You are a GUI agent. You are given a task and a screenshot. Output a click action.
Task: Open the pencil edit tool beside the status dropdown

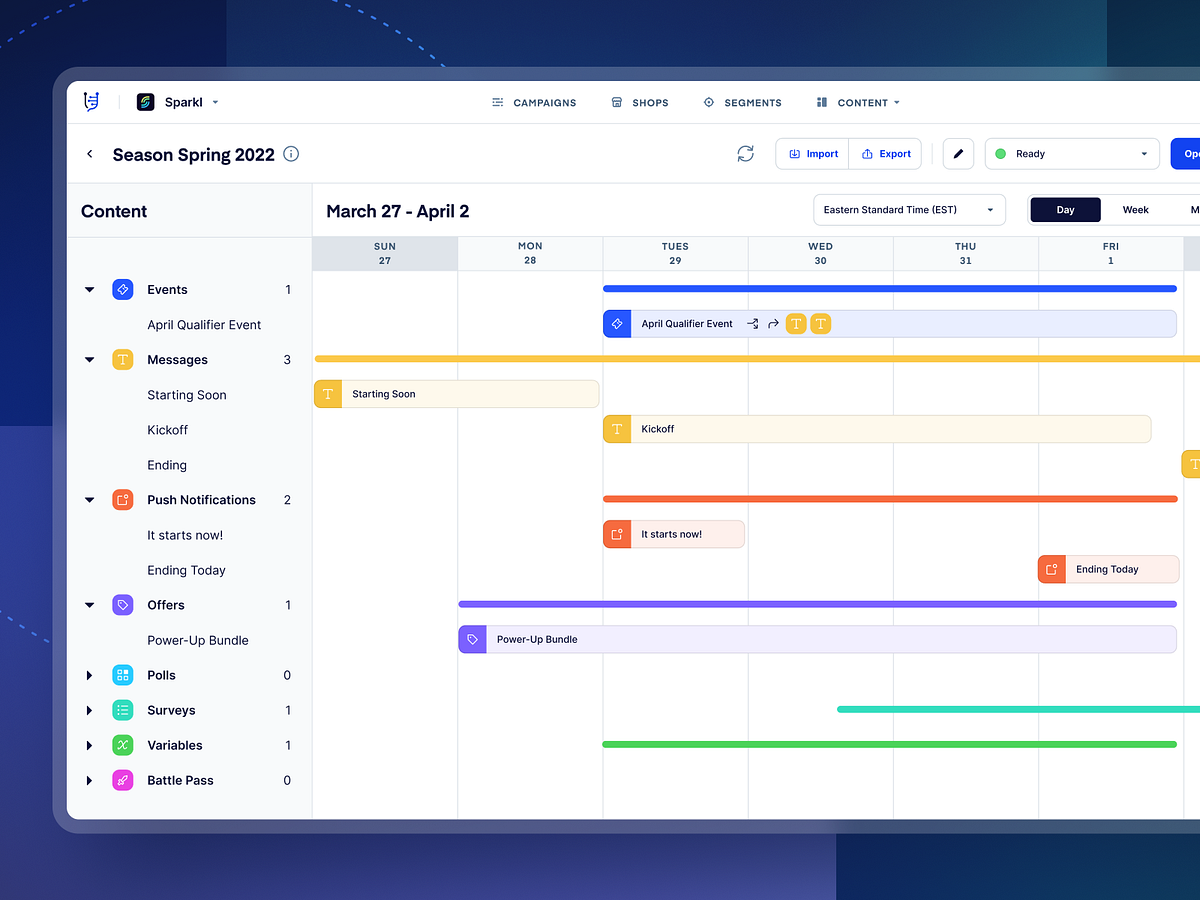(958, 153)
